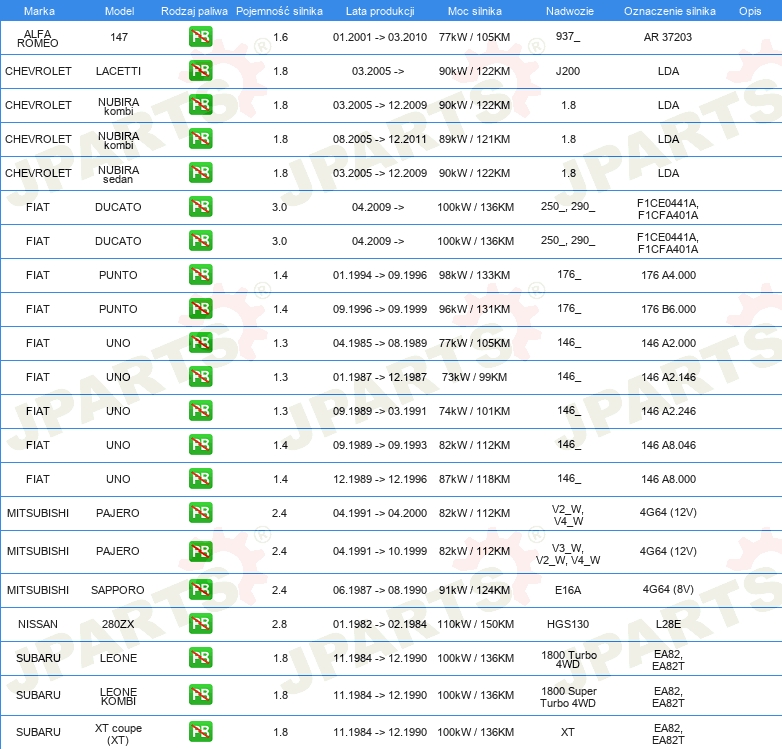Screen dimensions: 782x749
Task: Click fuel icon in Uno 146 A2.246 row
Action: click(200, 410)
